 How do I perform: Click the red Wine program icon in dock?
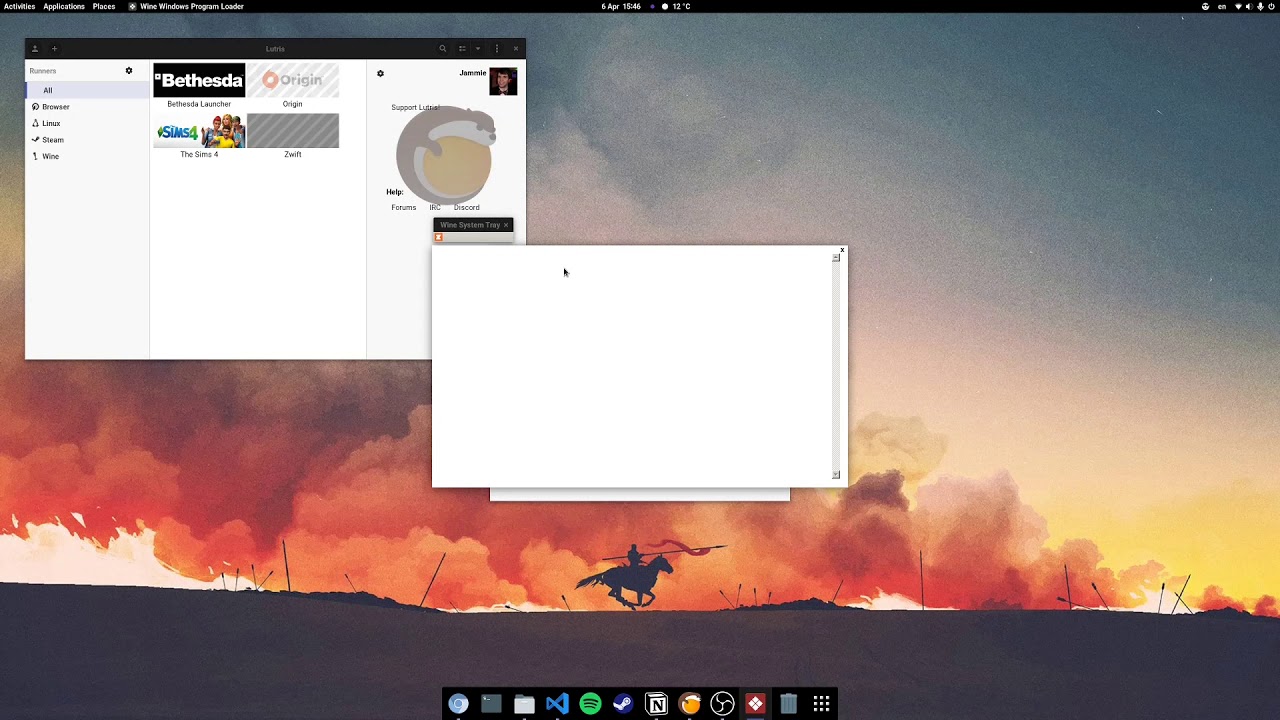pyautogui.click(x=755, y=704)
